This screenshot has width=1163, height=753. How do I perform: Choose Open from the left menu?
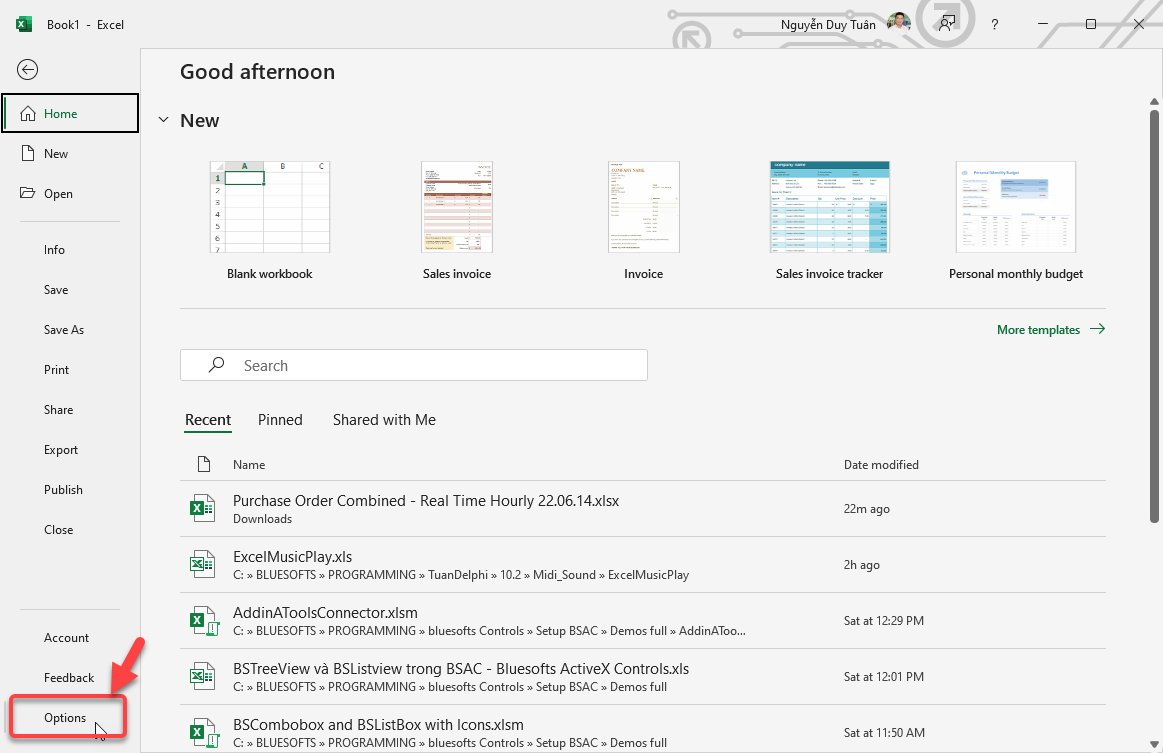(70, 194)
